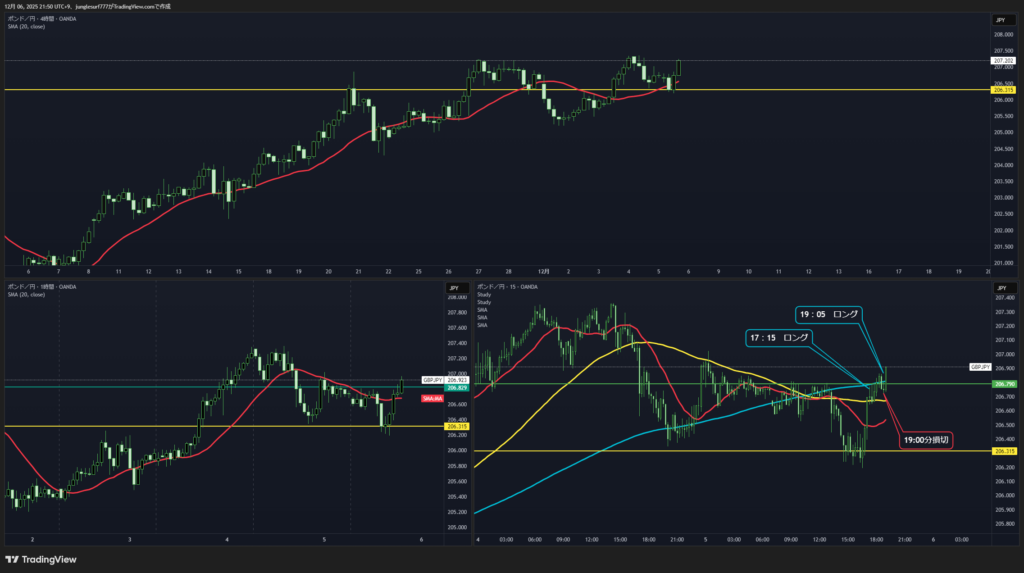Select the 19:05 ロング callout annotation

tap(829, 314)
